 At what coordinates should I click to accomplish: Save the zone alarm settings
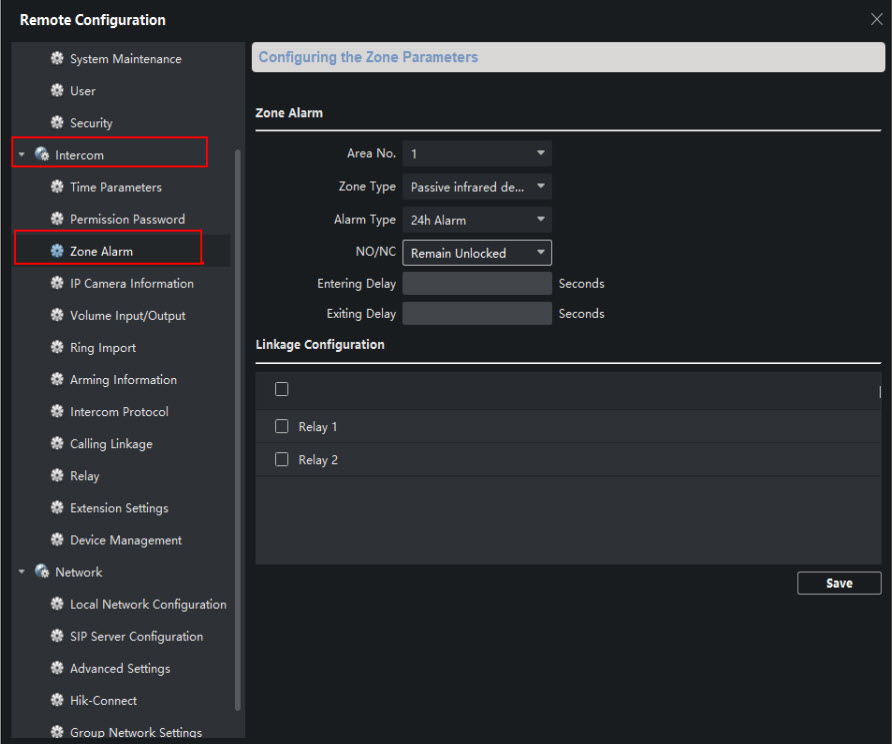[x=839, y=583]
